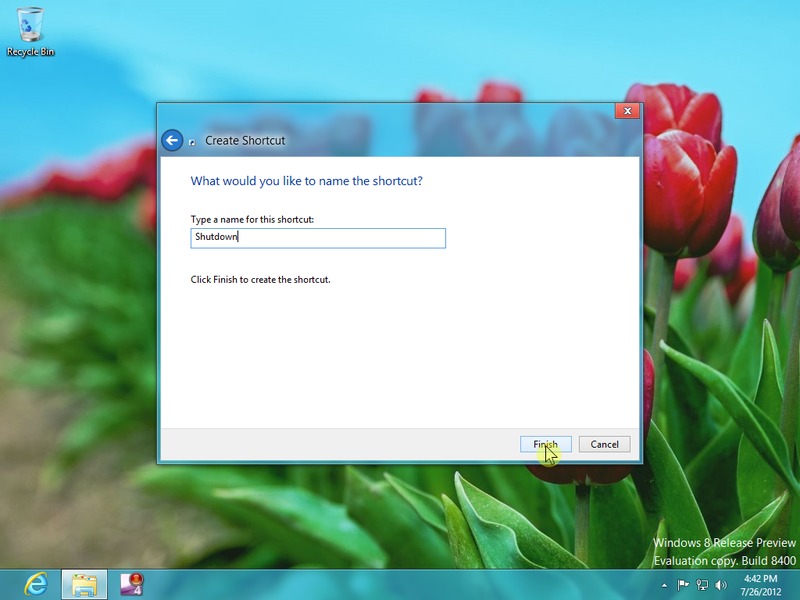Close the Create Shortcut dialog

tap(627, 111)
